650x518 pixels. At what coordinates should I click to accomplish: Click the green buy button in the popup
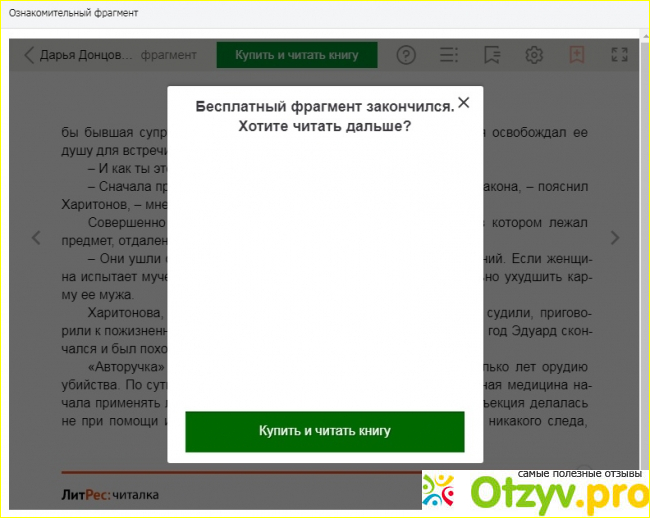(324, 431)
